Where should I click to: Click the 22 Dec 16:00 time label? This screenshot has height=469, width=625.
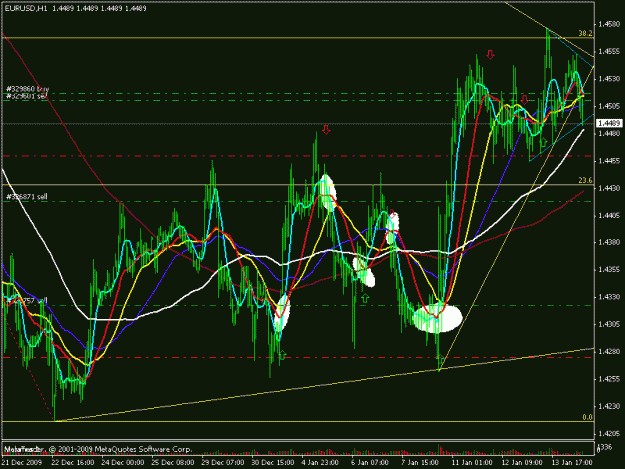click(73, 463)
